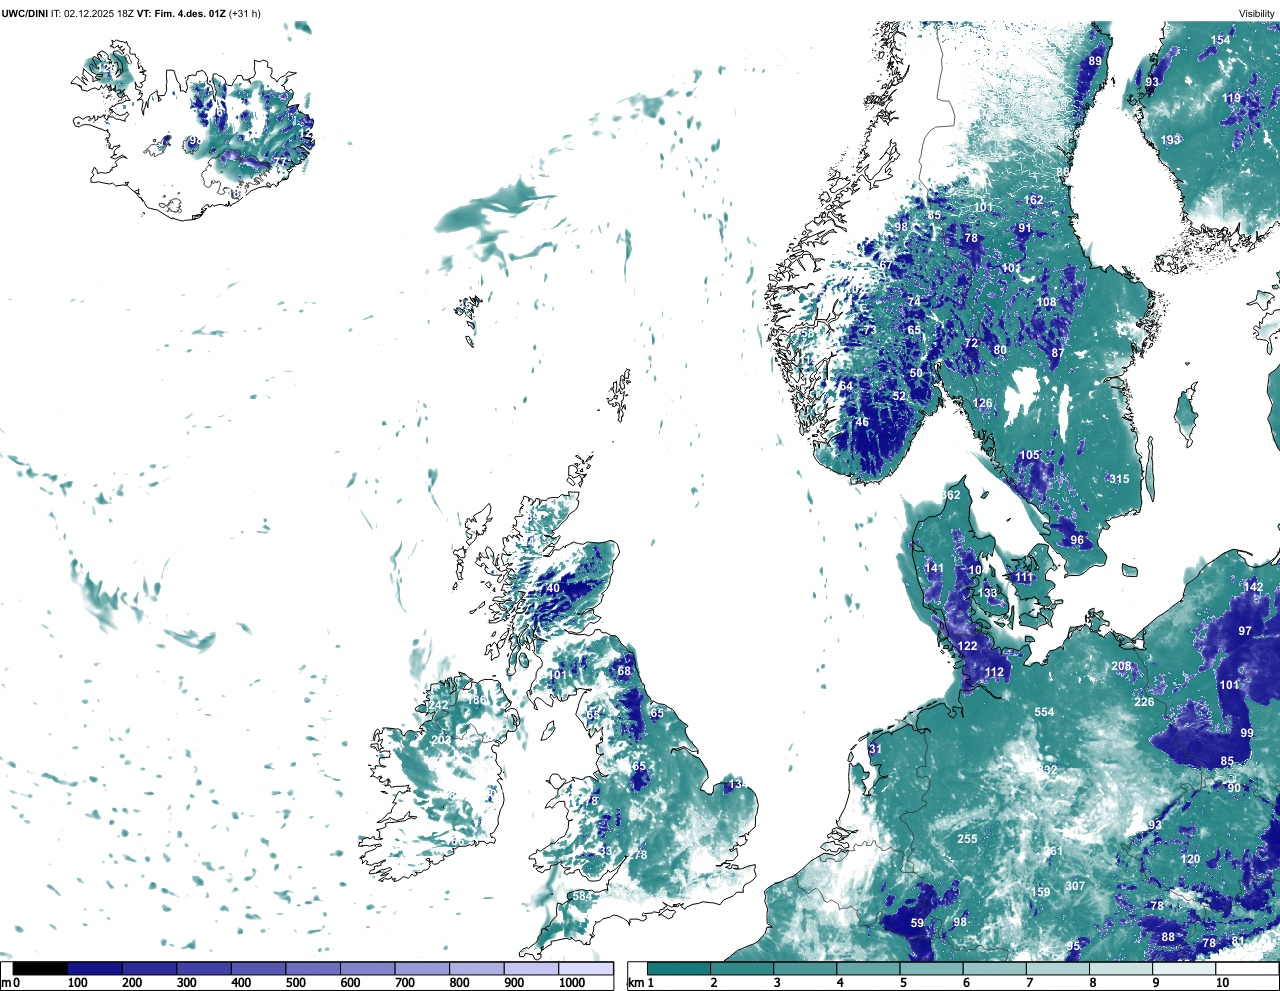The image size is (1280, 991).
Task: Select the pale 900–1000 m legend swatch
Action: click(531, 968)
